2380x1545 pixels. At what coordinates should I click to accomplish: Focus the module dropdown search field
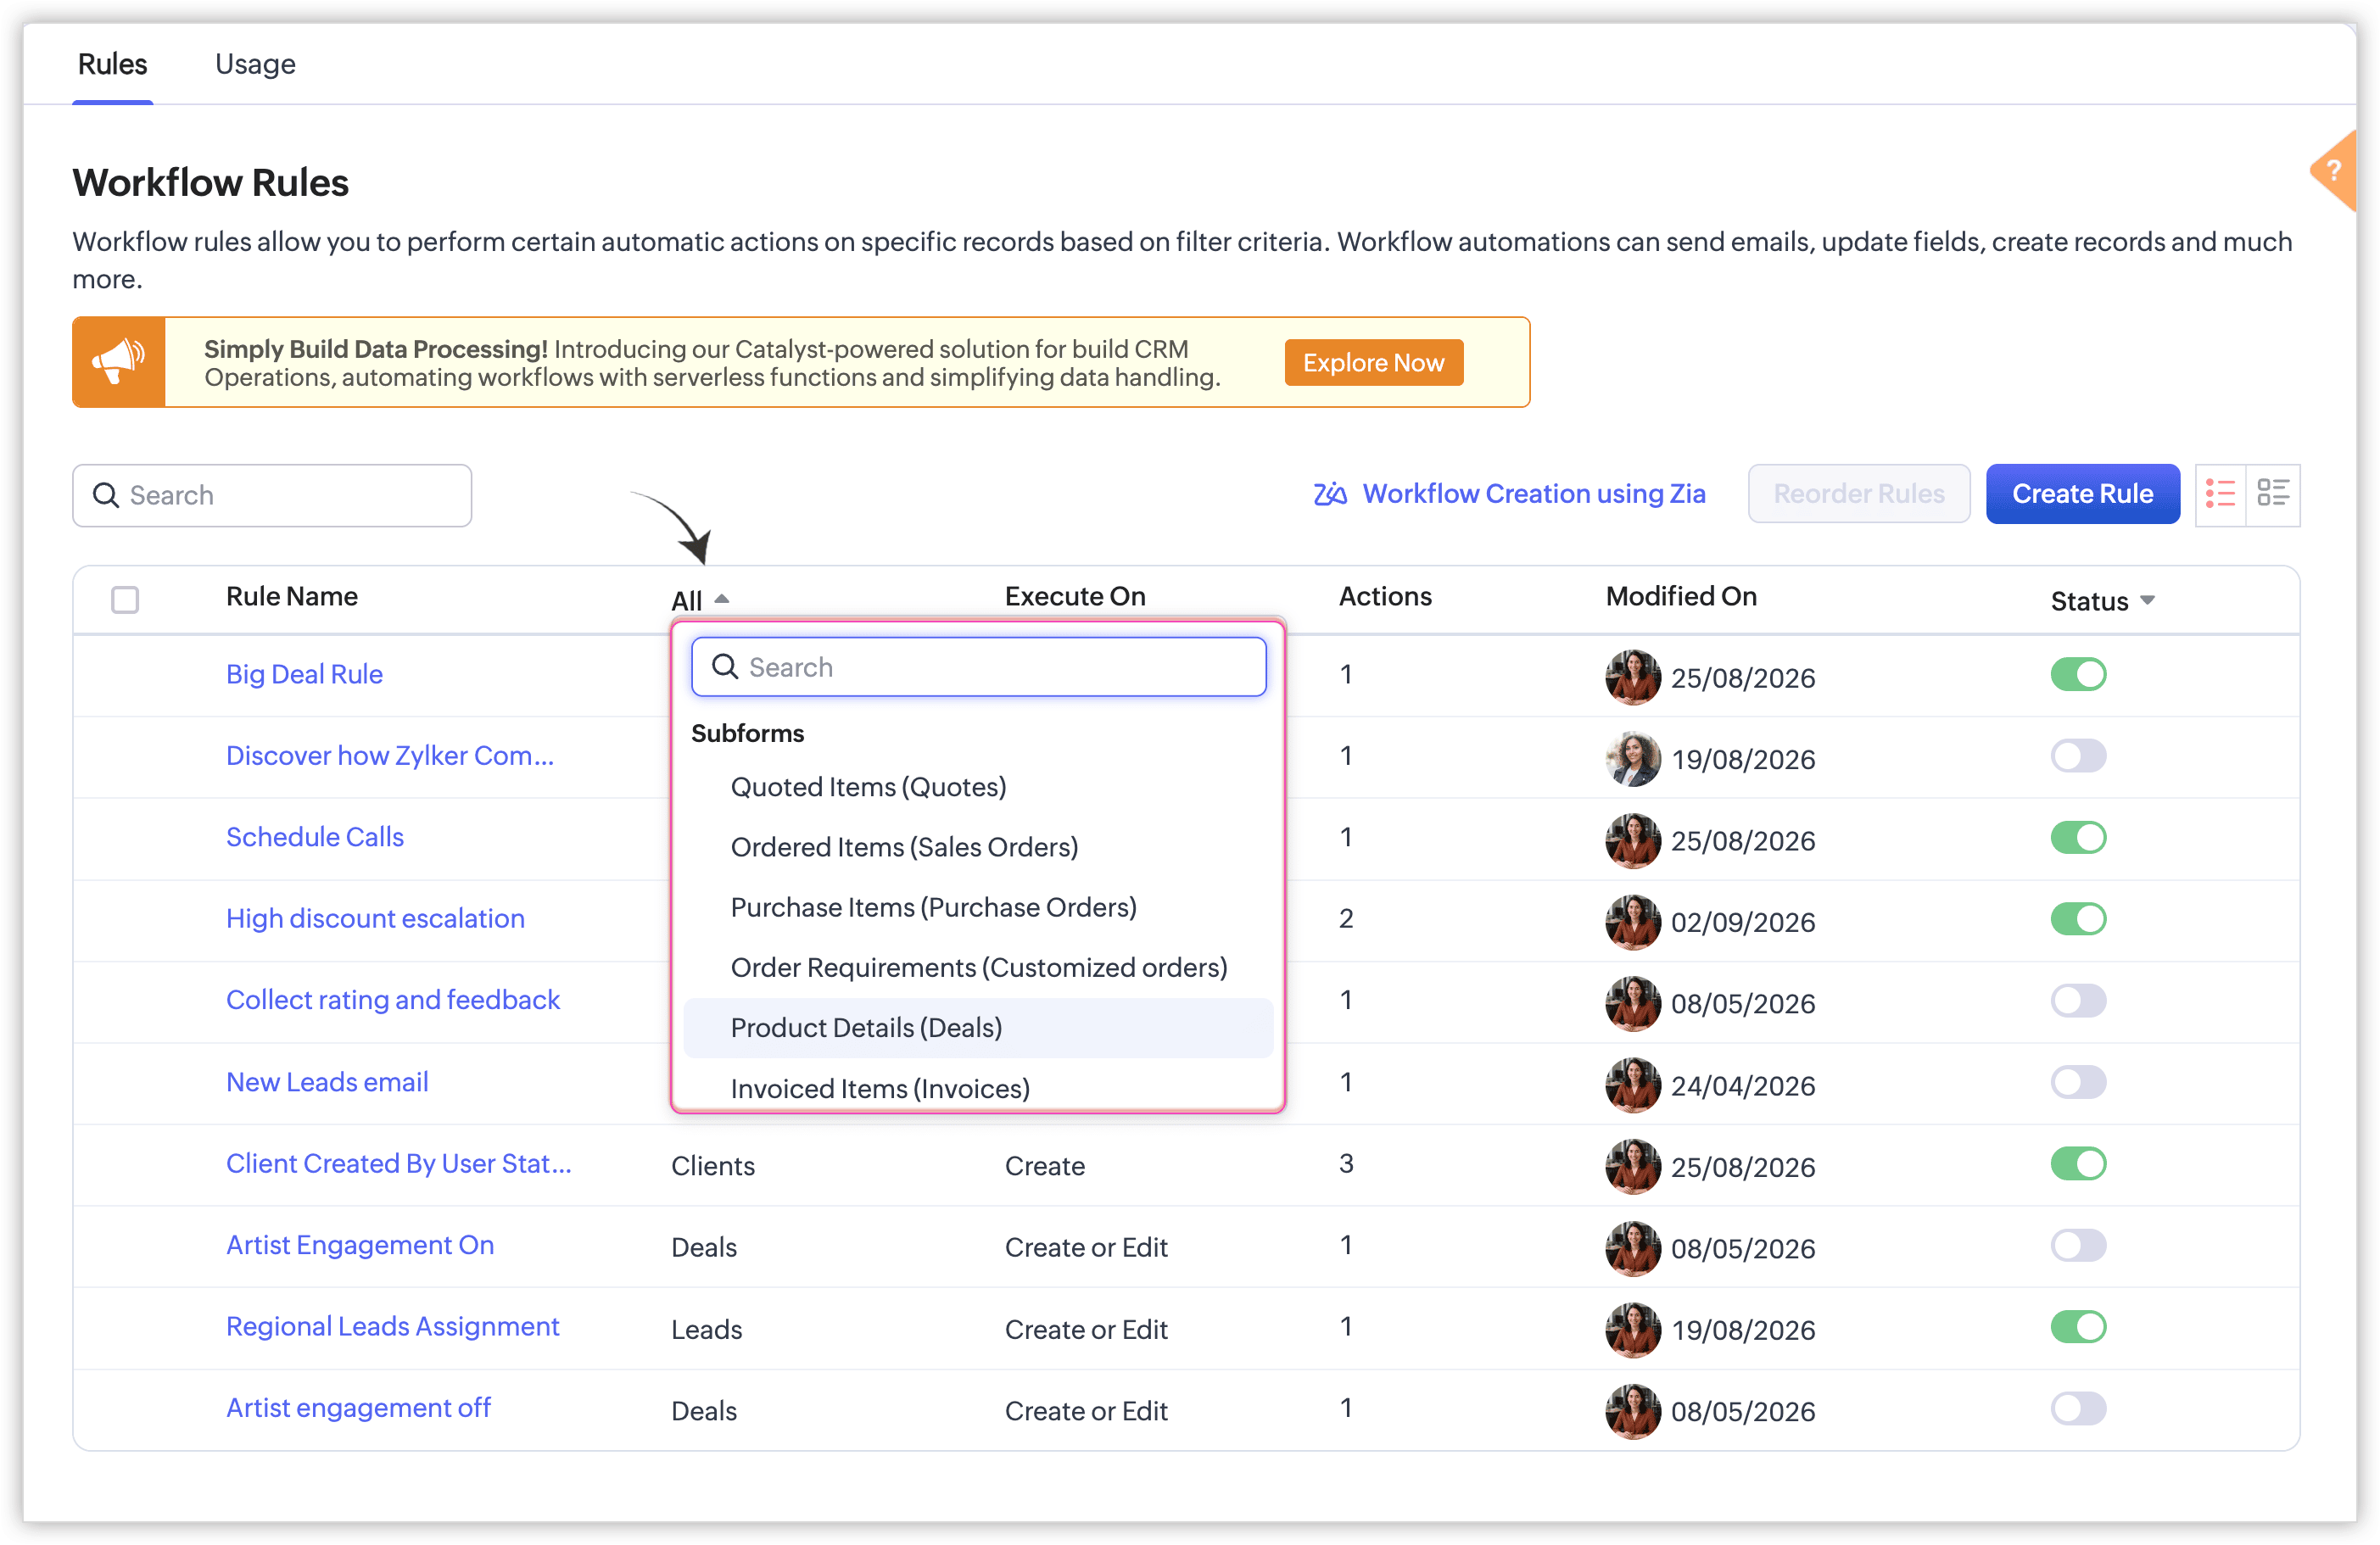coord(978,667)
